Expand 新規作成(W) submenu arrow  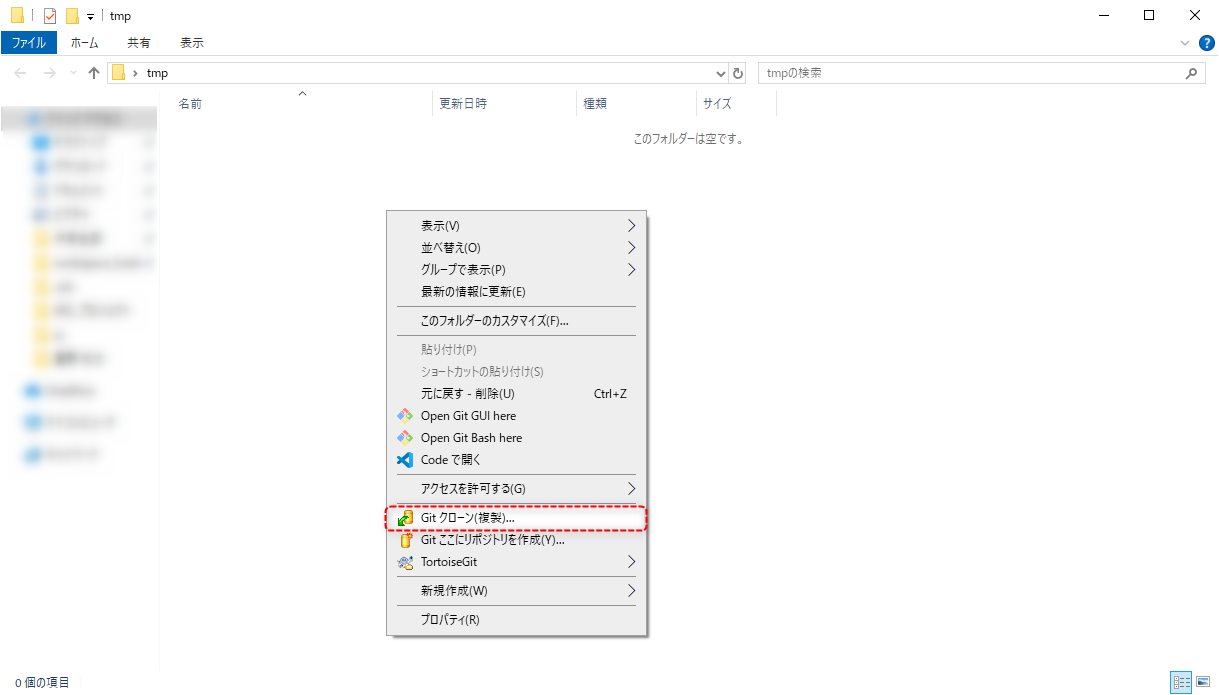[x=631, y=591]
